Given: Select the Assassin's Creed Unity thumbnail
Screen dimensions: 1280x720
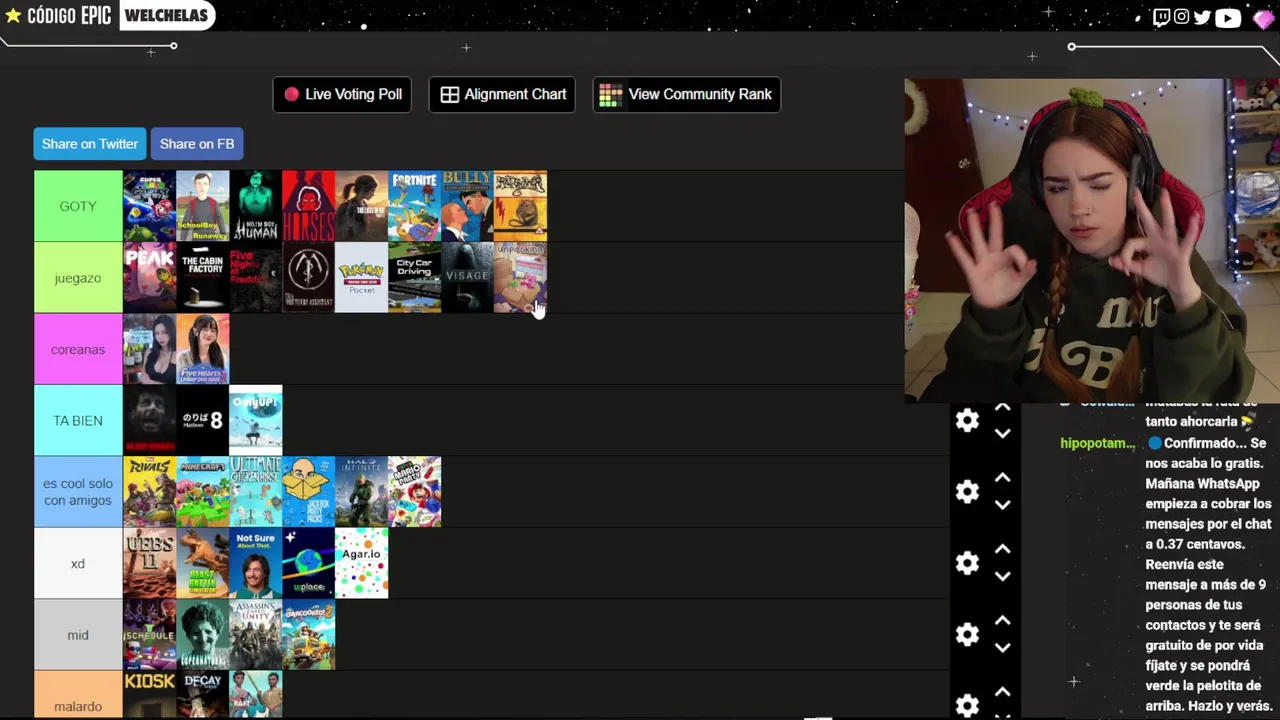Looking at the screenshot, I should (255, 635).
